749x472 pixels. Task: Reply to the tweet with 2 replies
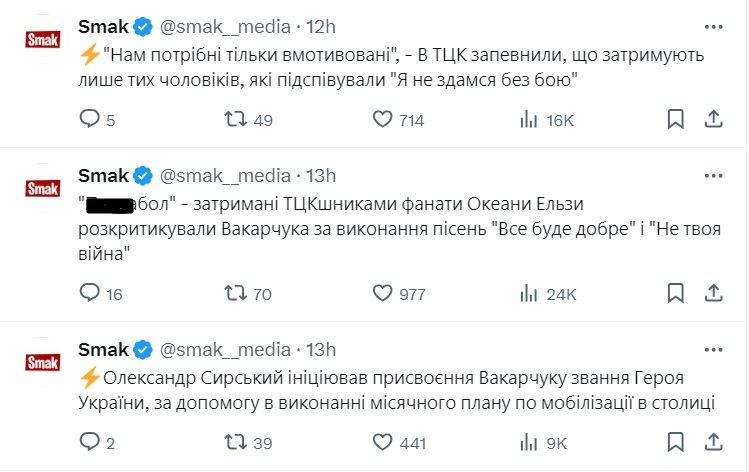(90, 443)
